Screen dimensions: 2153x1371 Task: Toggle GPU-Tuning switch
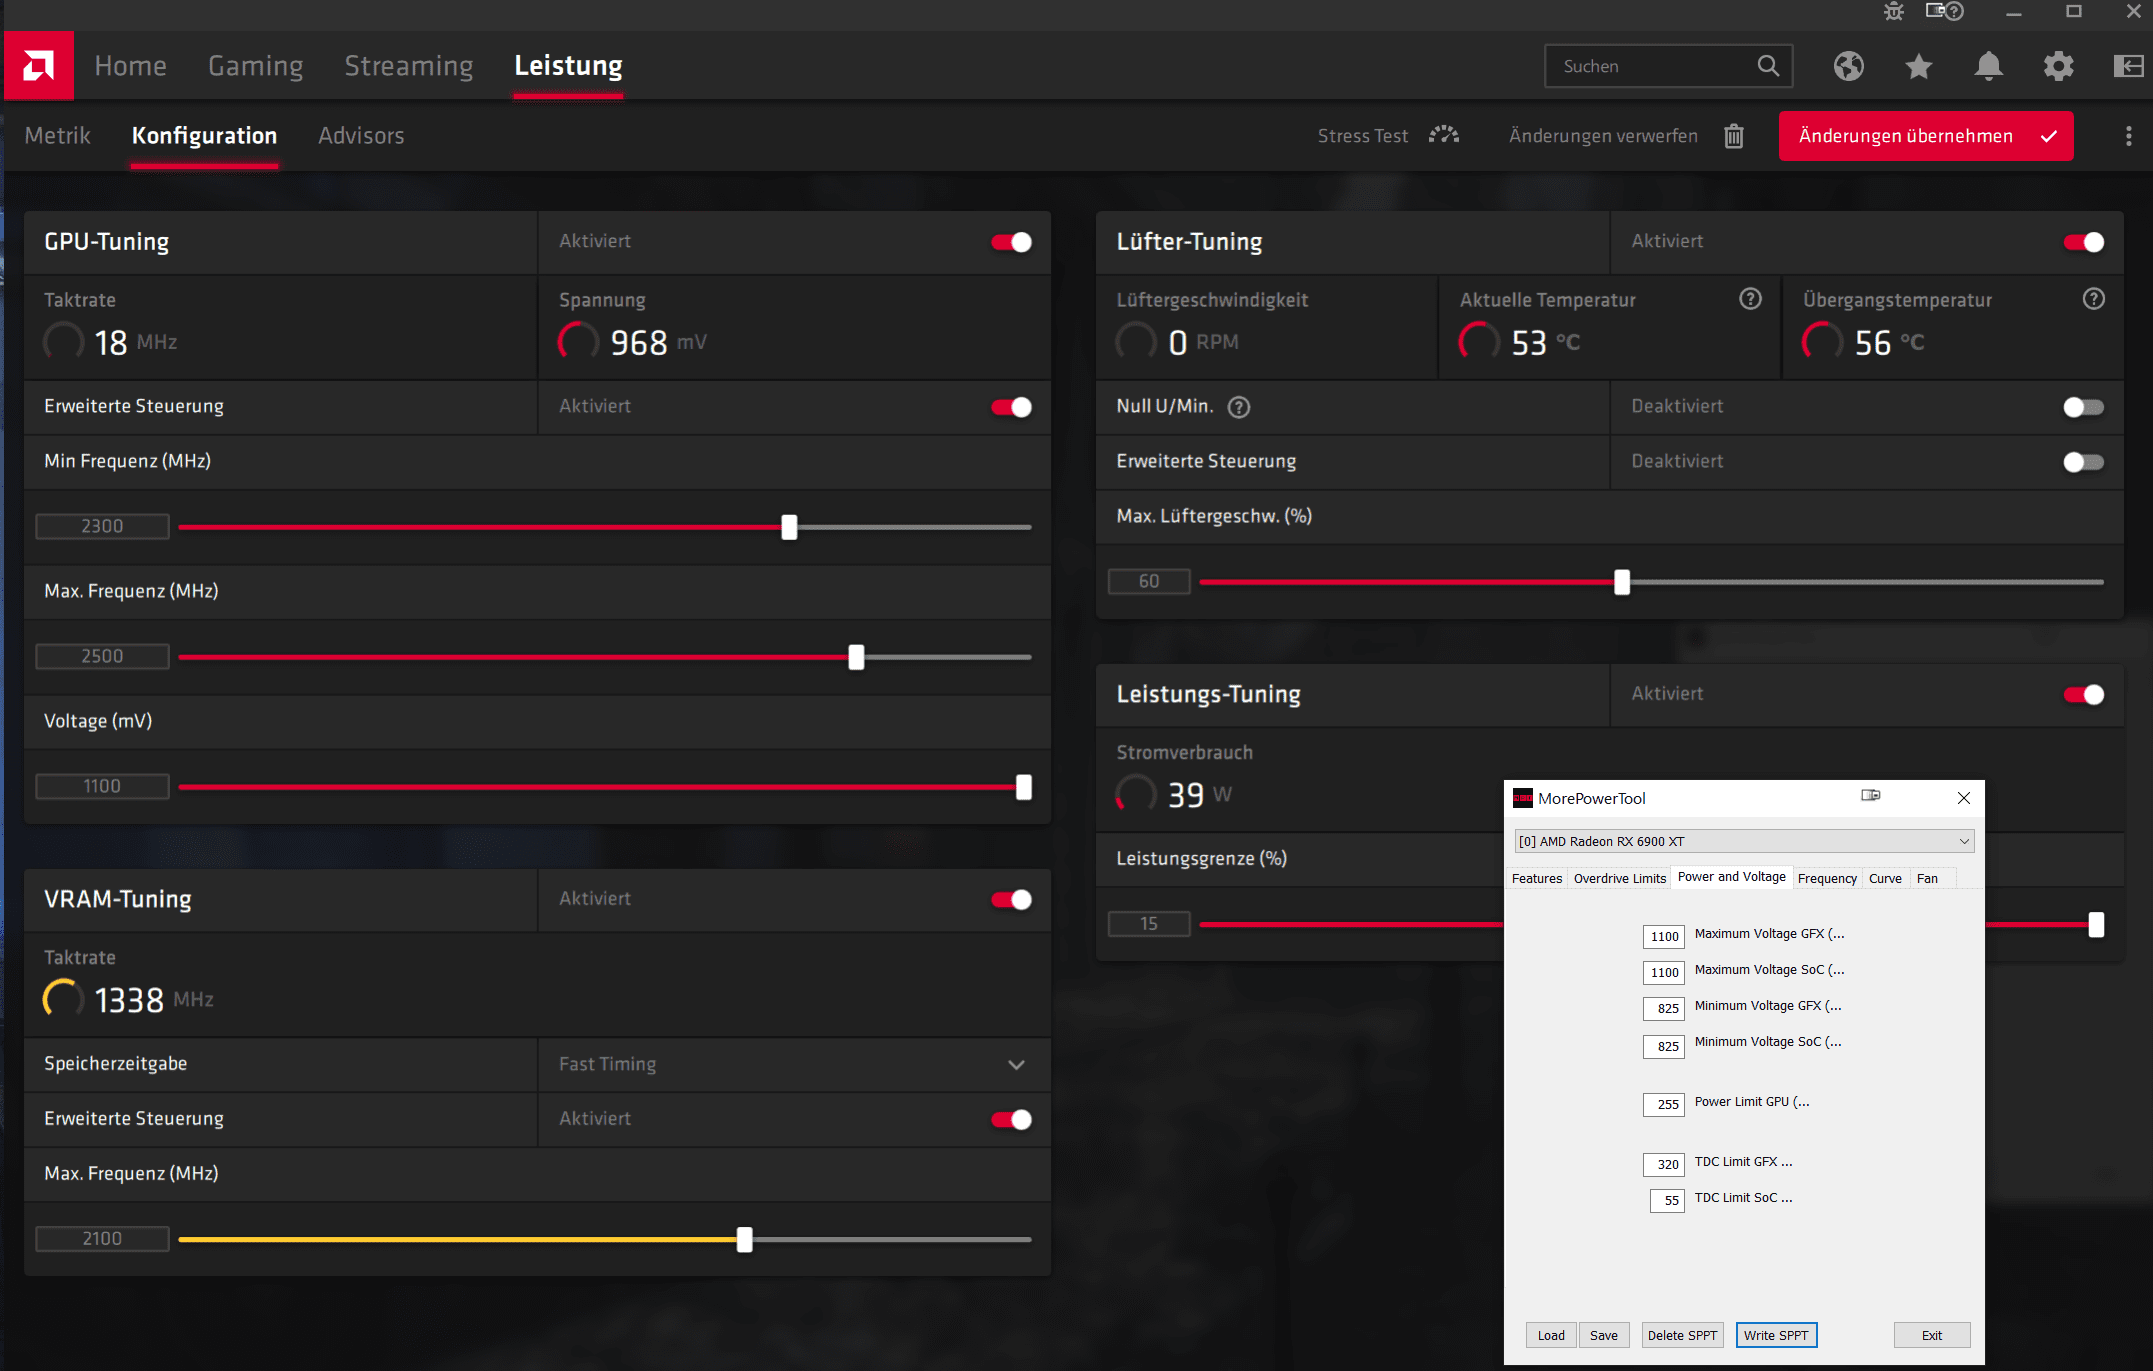click(1011, 242)
